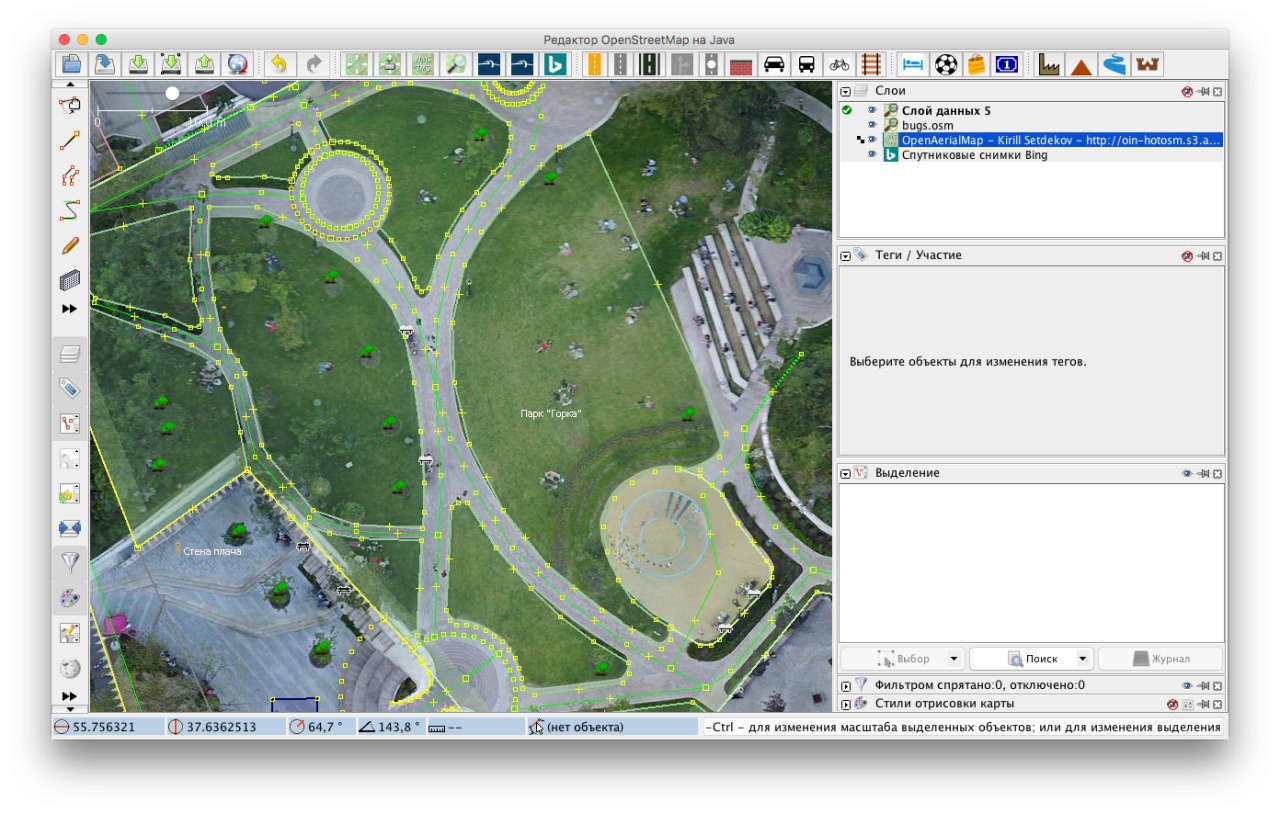Pin the Теги / Участие panel
The width and height of the screenshot is (1280, 813).
[1203, 256]
